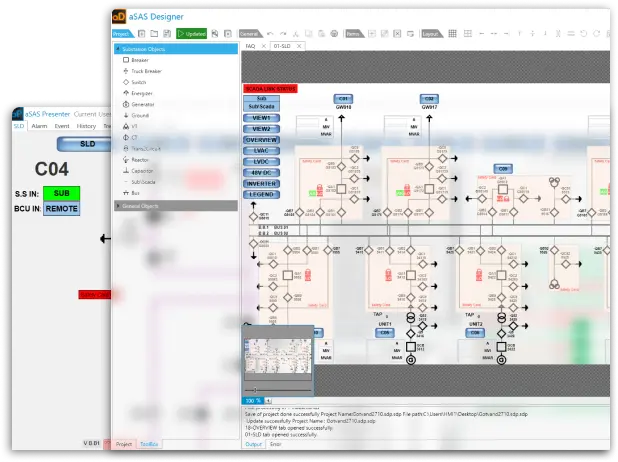Open the Error tab at bottom
Screen dimensions: 618x462
[x=275, y=444]
